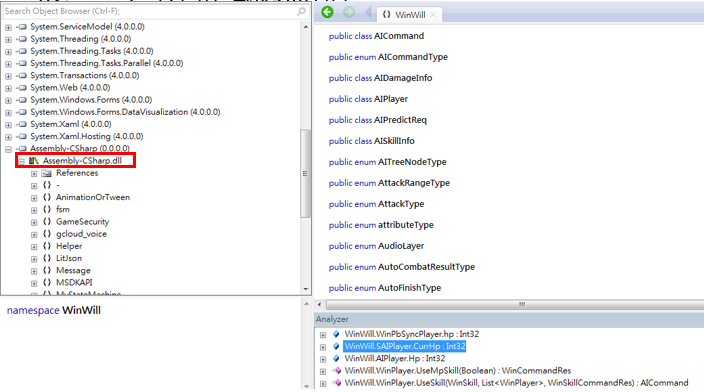
Task: Click the method icon for UseMpSkill(Boolean)
Action: (x=336, y=371)
